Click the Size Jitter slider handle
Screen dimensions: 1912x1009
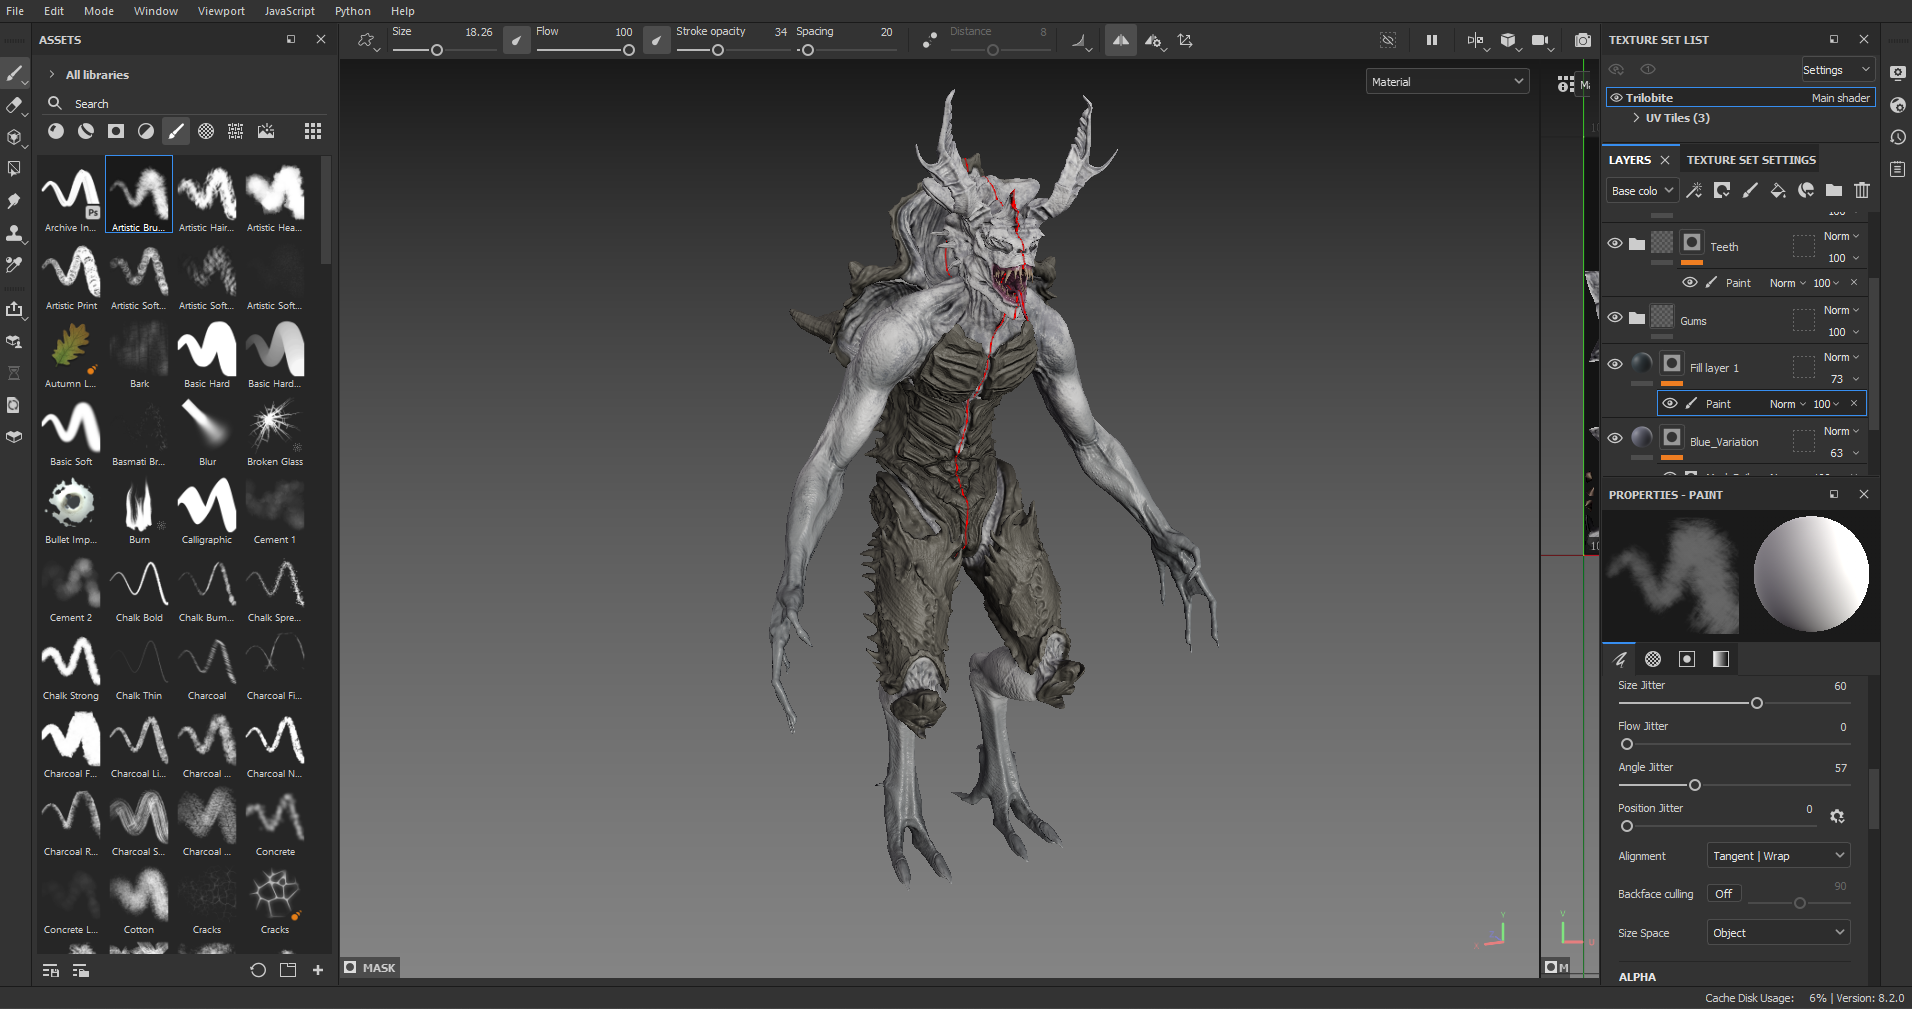pyautogui.click(x=1756, y=703)
